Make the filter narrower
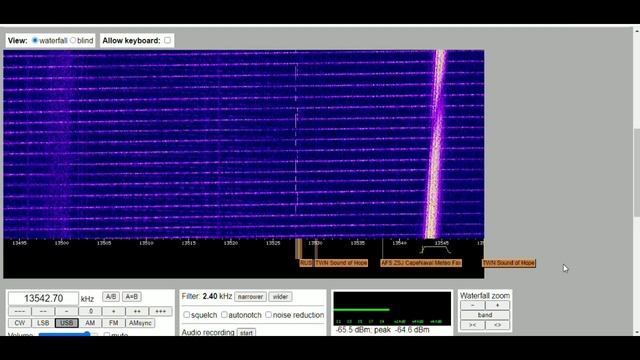Viewport: 640px width, 360px height. pos(250,297)
